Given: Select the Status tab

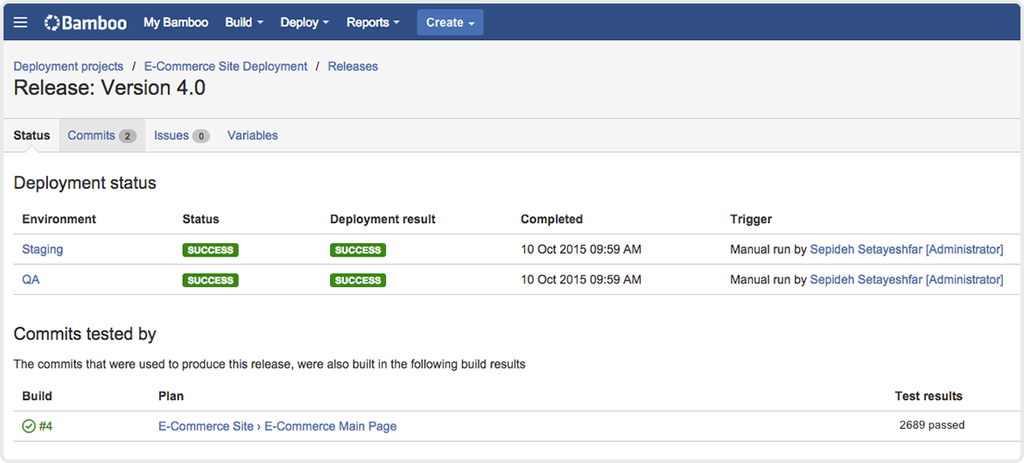Looking at the screenshot, I should [31, 136].
